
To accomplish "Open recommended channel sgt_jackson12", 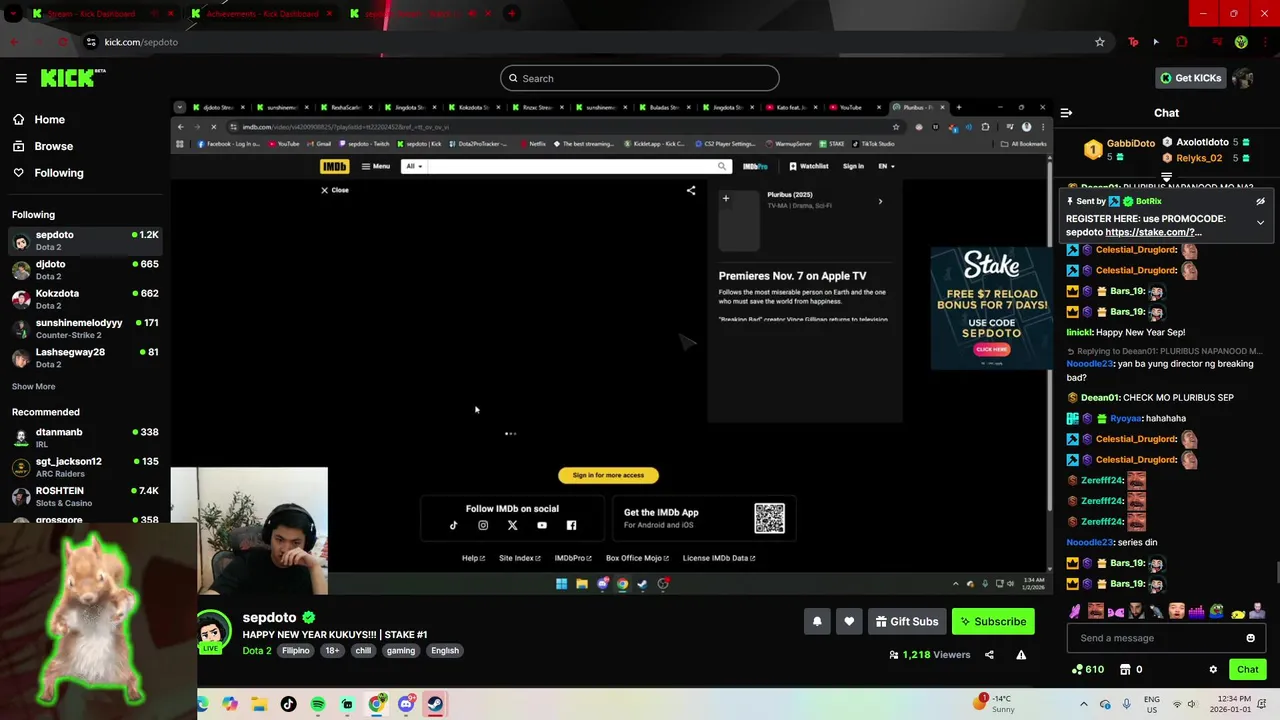I will 85,466.
